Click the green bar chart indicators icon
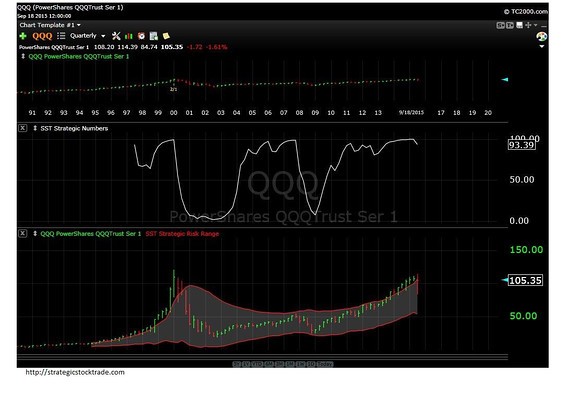The height and width of the screenshot is (398, 569). point(128,36)
